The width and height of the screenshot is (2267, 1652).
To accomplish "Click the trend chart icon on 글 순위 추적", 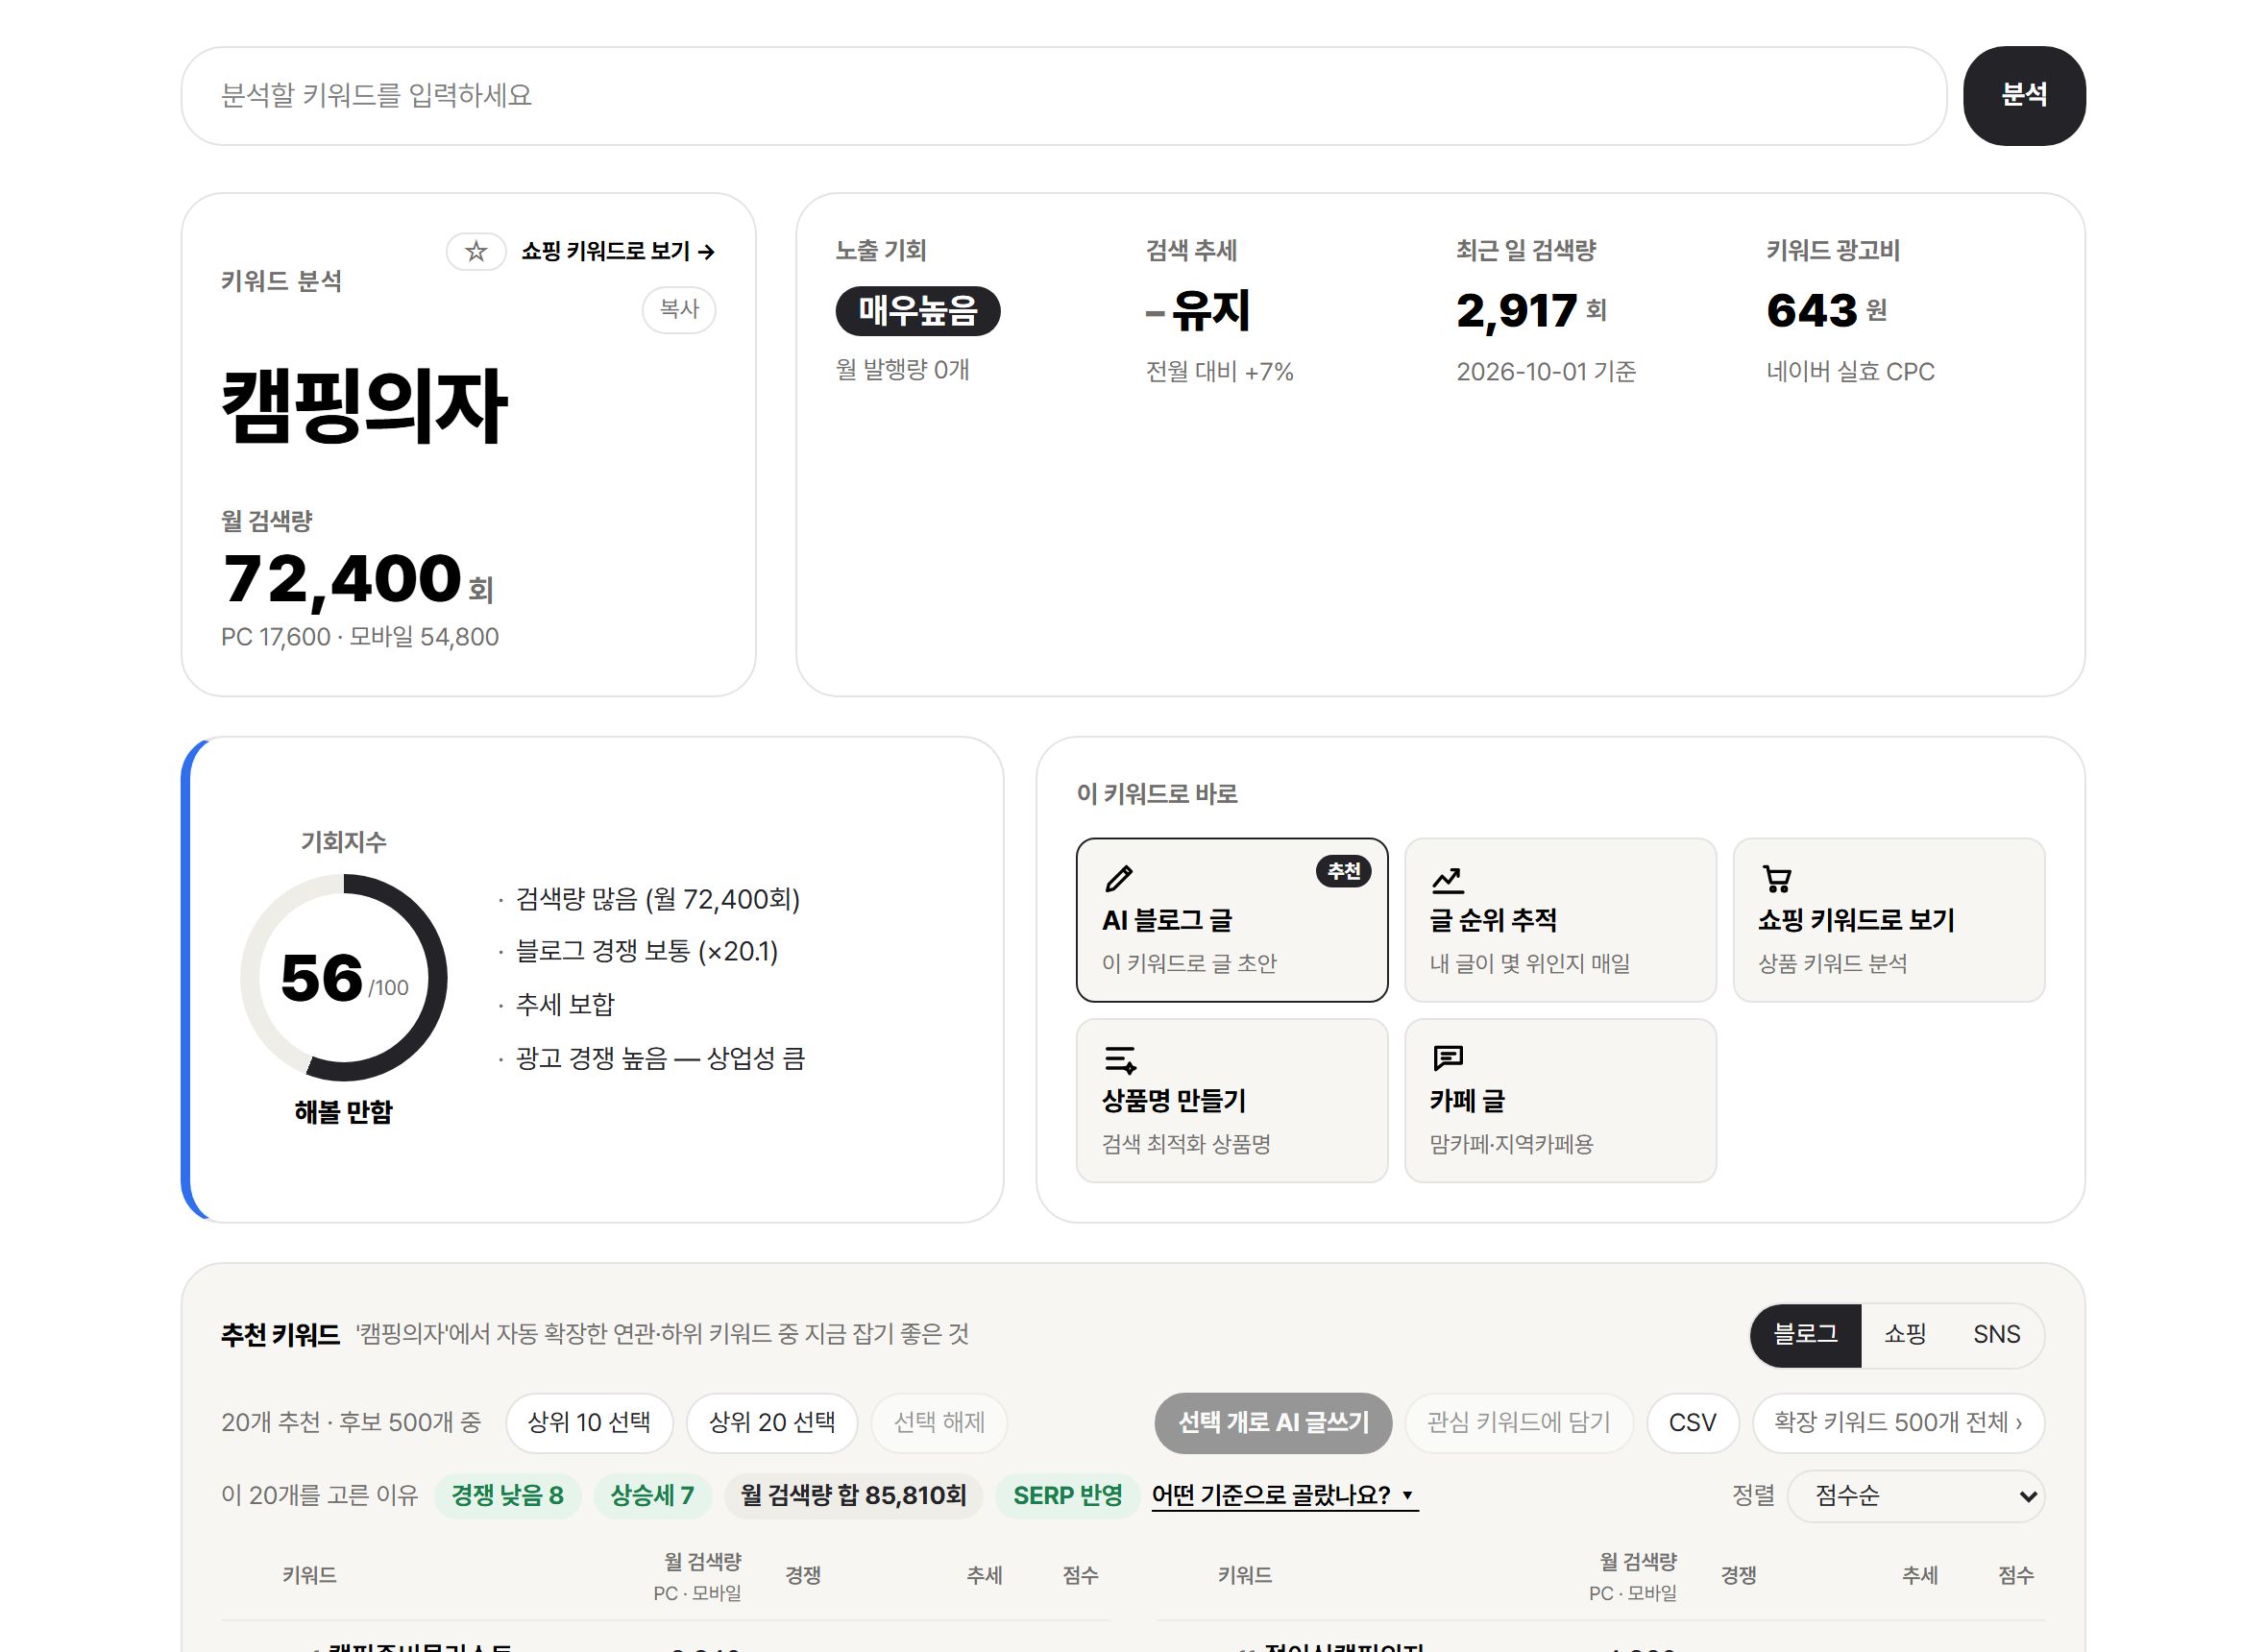I will pos(1447,879).
